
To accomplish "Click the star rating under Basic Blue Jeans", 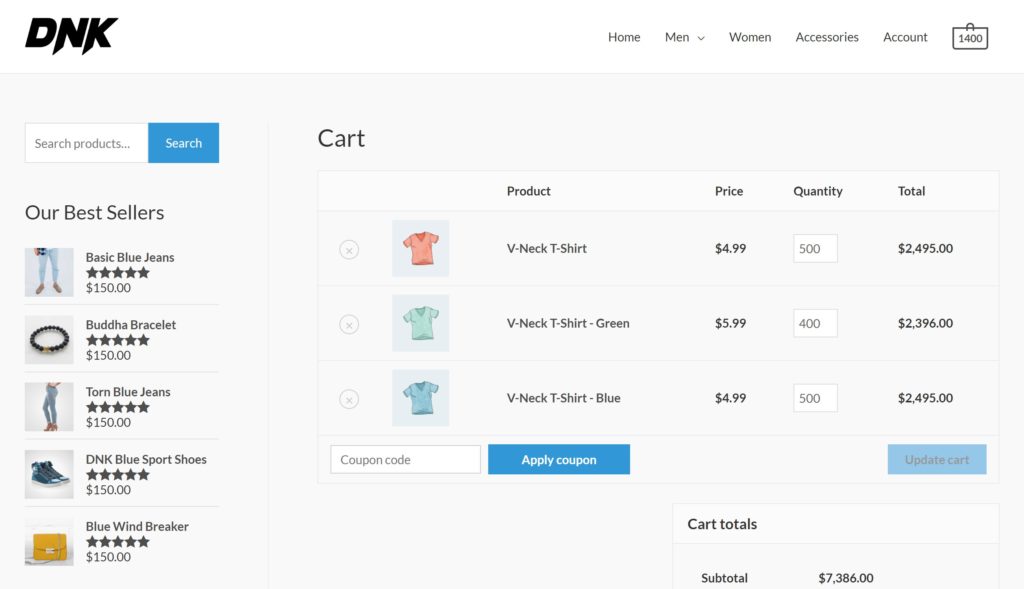I will click(x=118, y=273).
